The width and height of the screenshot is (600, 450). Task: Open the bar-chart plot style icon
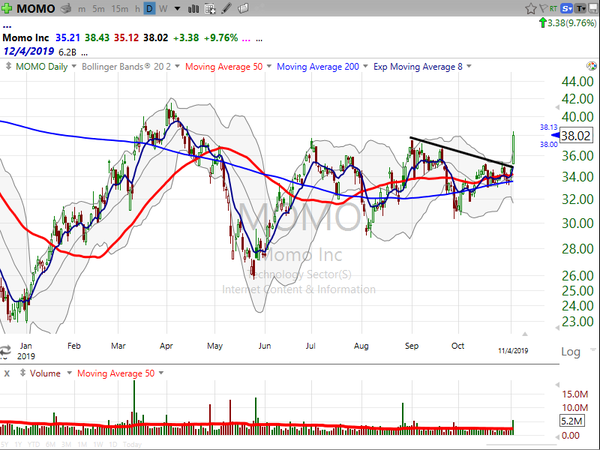(x=193, y=8)
